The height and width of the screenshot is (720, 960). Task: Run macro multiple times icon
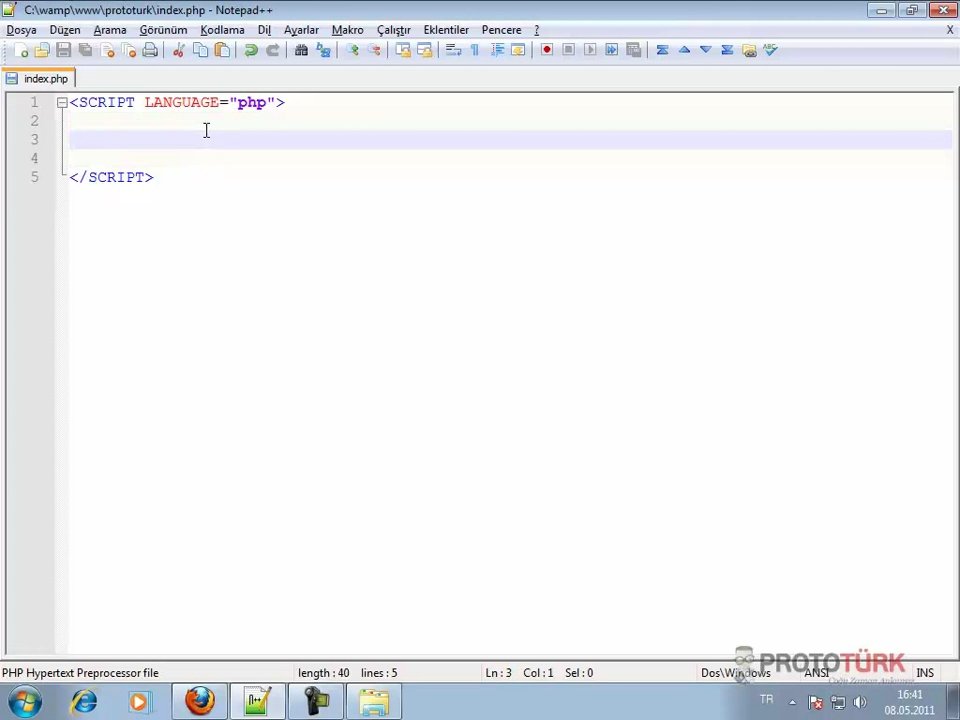pos(612,50)
